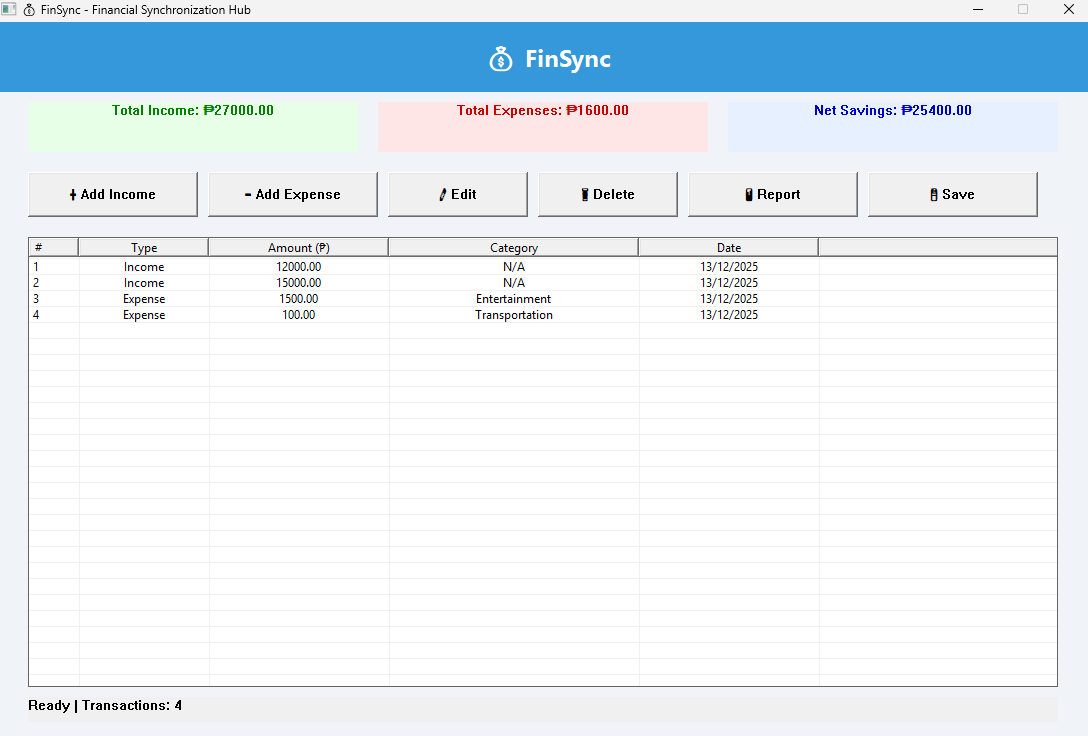Close the FinSync window
The width and height of the screenshot is (1088, 736).
[1069, 10]
